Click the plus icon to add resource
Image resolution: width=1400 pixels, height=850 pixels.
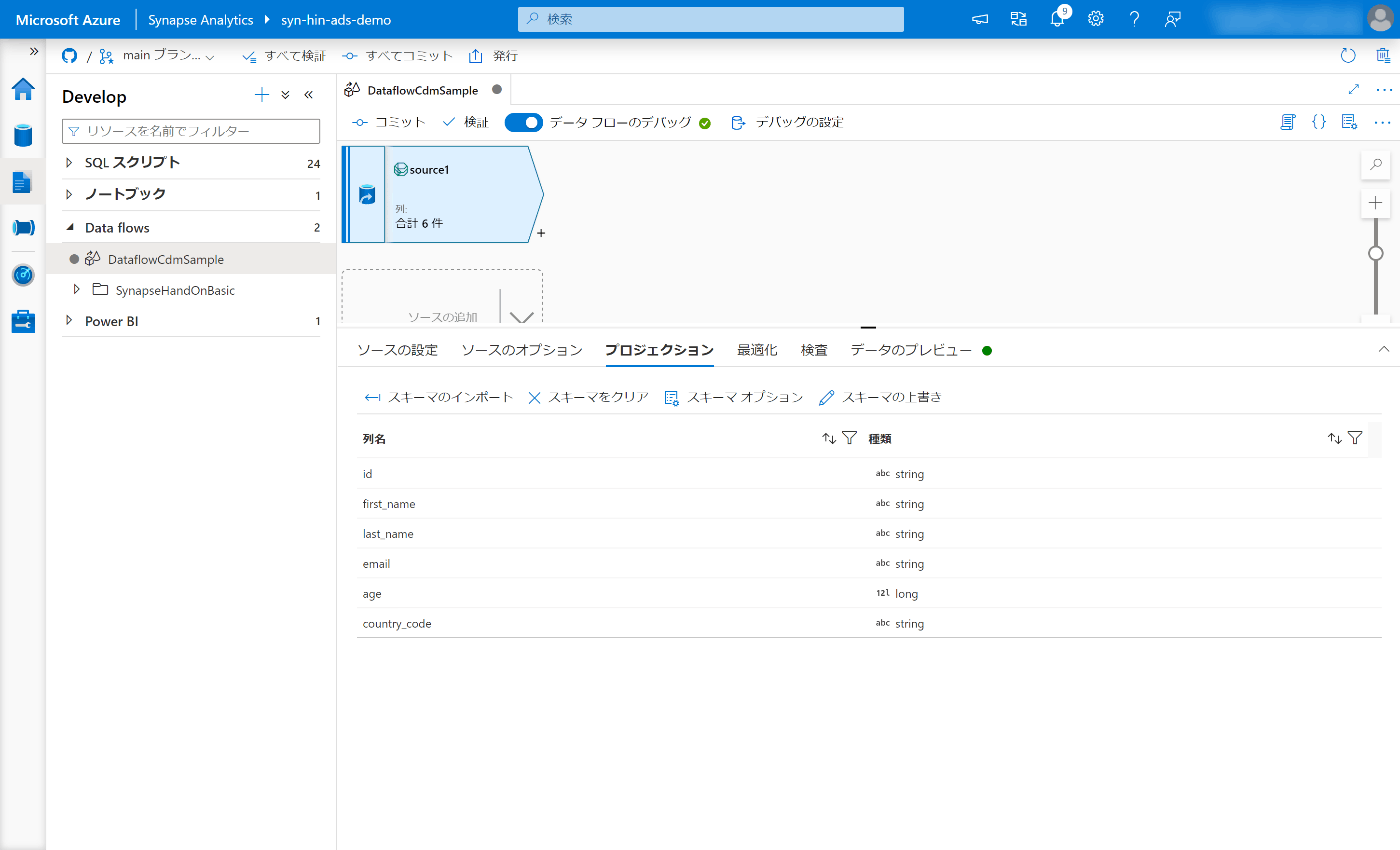coord(262,95)
